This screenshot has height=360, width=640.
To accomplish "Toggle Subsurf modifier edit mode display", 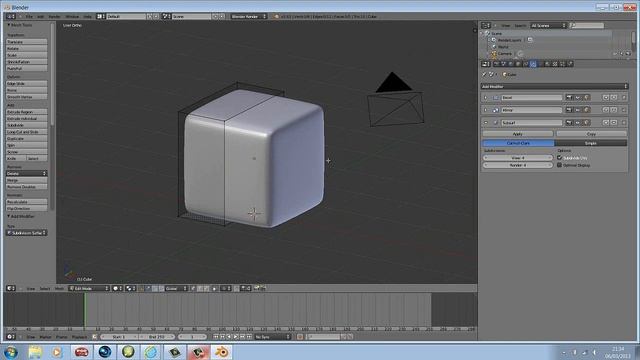I will (586, 122).
